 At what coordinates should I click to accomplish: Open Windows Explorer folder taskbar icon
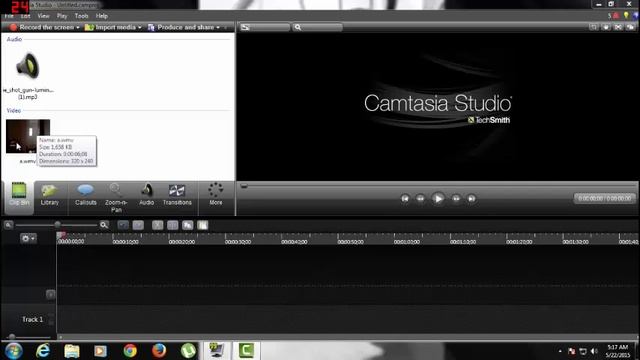tap(71, 351)
